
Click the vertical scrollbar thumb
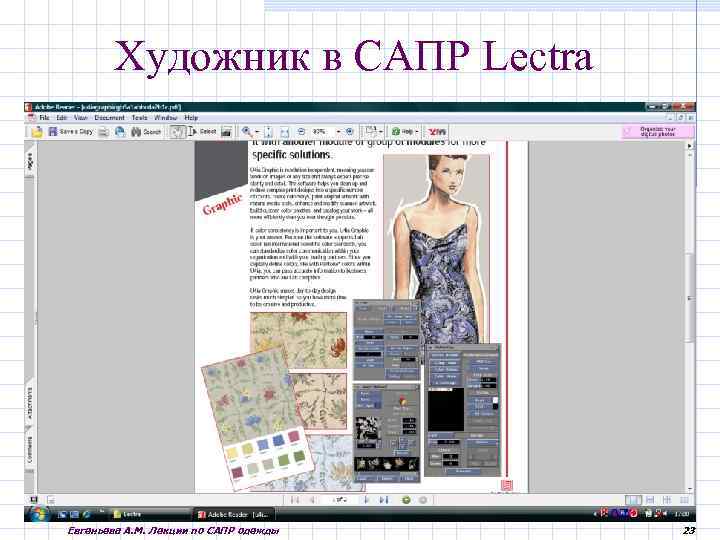pyautogui.click(x=690, y=297)
